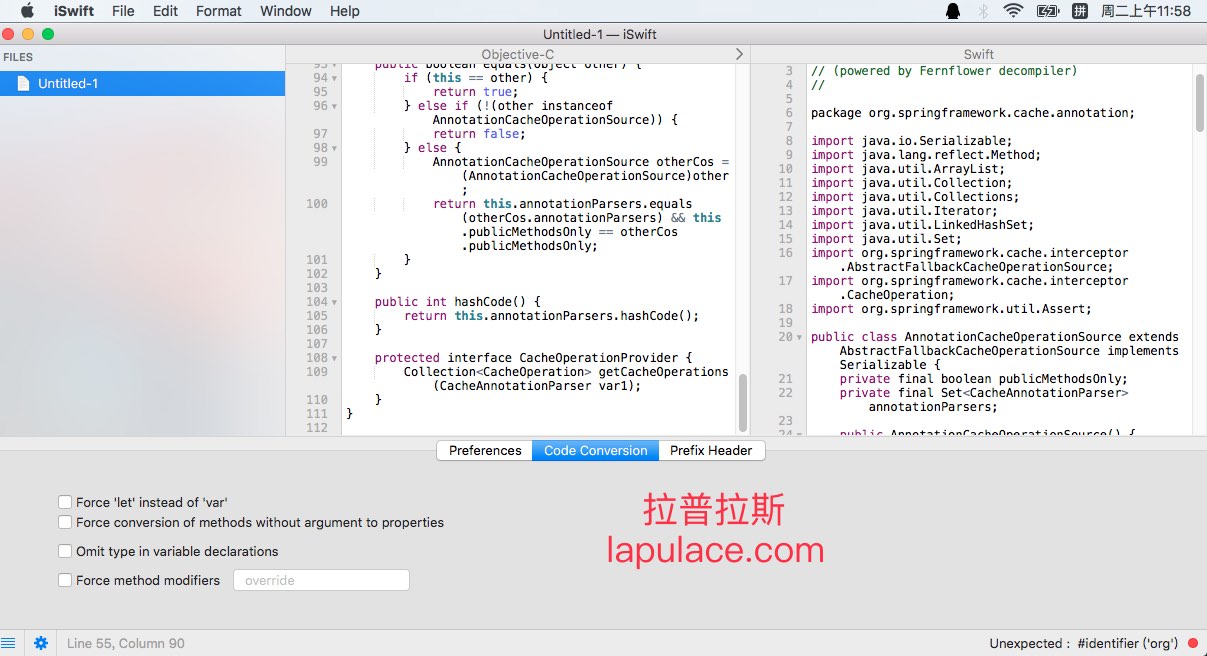
Task: Click the Swift pane vertical scrollbar
Action: [x=1199, y=104]
